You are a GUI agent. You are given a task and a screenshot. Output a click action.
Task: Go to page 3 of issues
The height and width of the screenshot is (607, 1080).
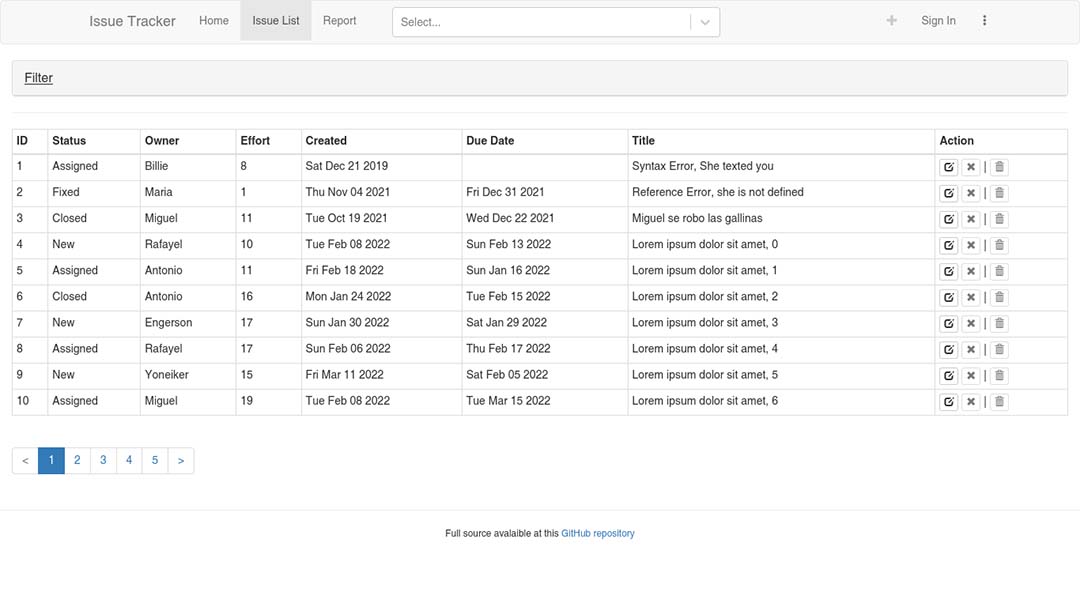[103, 461]
